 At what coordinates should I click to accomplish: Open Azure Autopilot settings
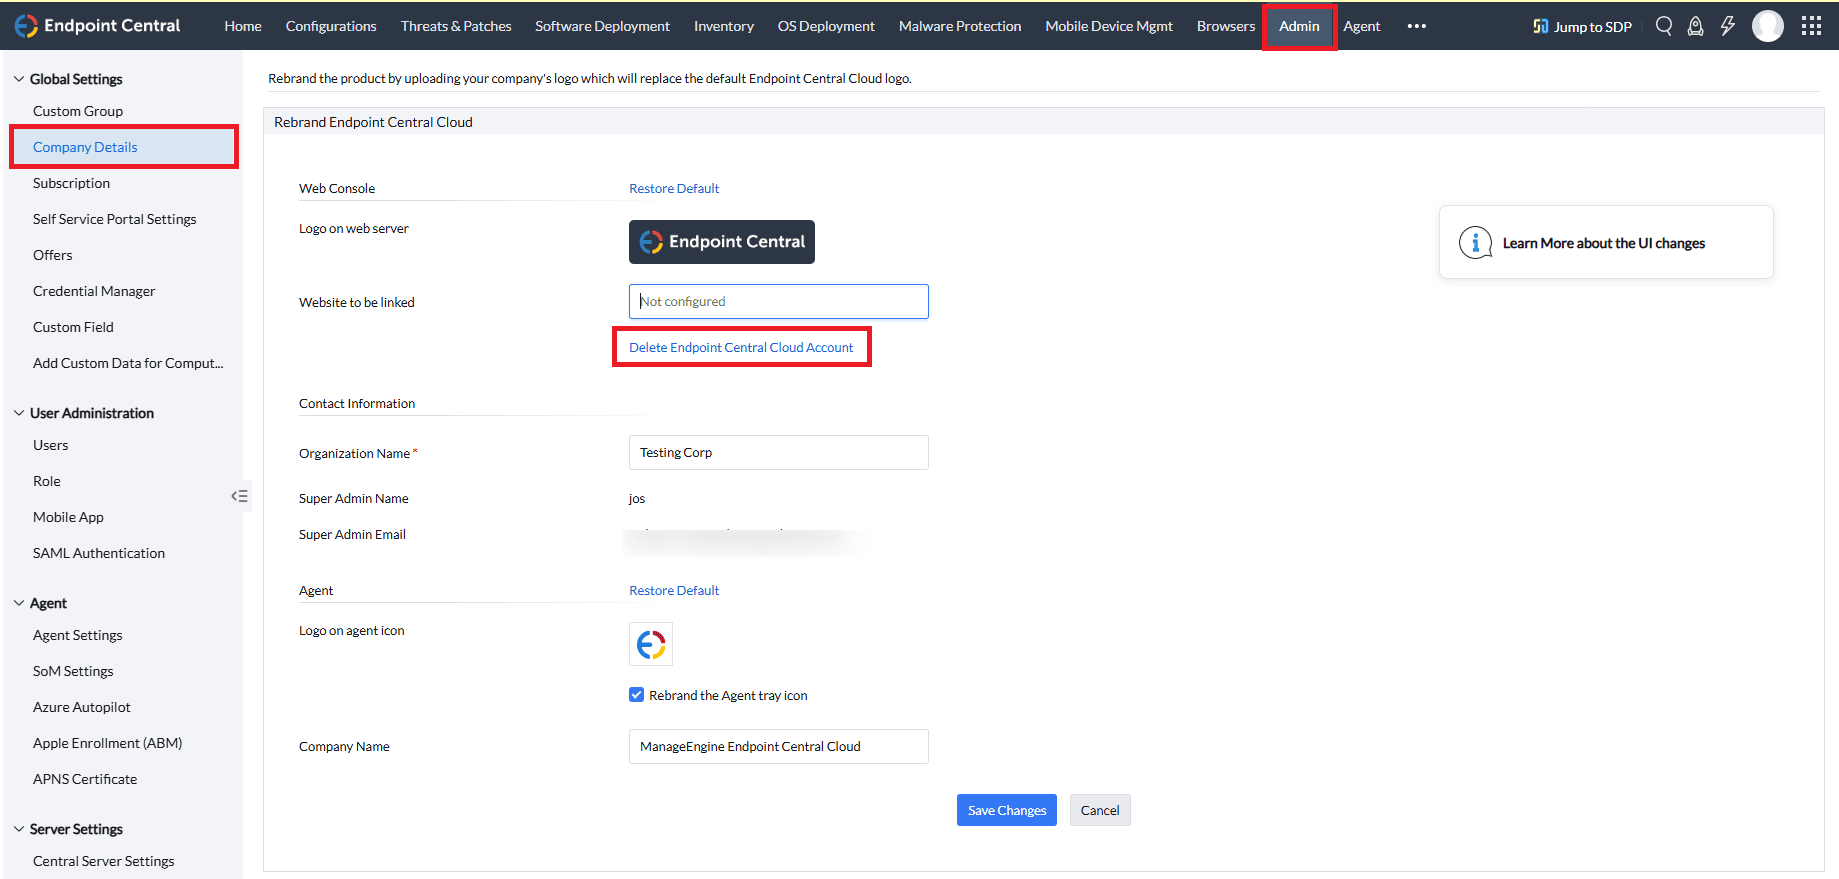(x=82, y=707)
